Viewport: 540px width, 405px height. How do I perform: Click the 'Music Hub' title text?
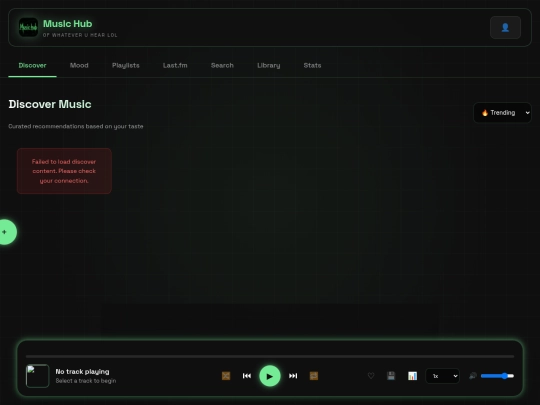[68, 24]
